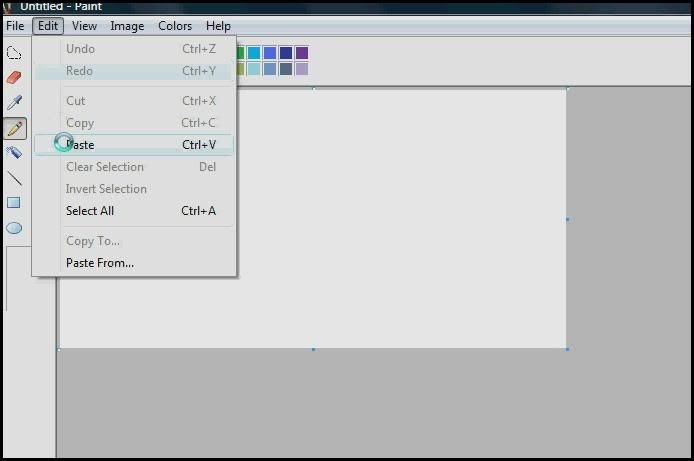Screen dimensions: 694x461
Task: Pick the dark navy blue swatch
Action: click(286, 53)
